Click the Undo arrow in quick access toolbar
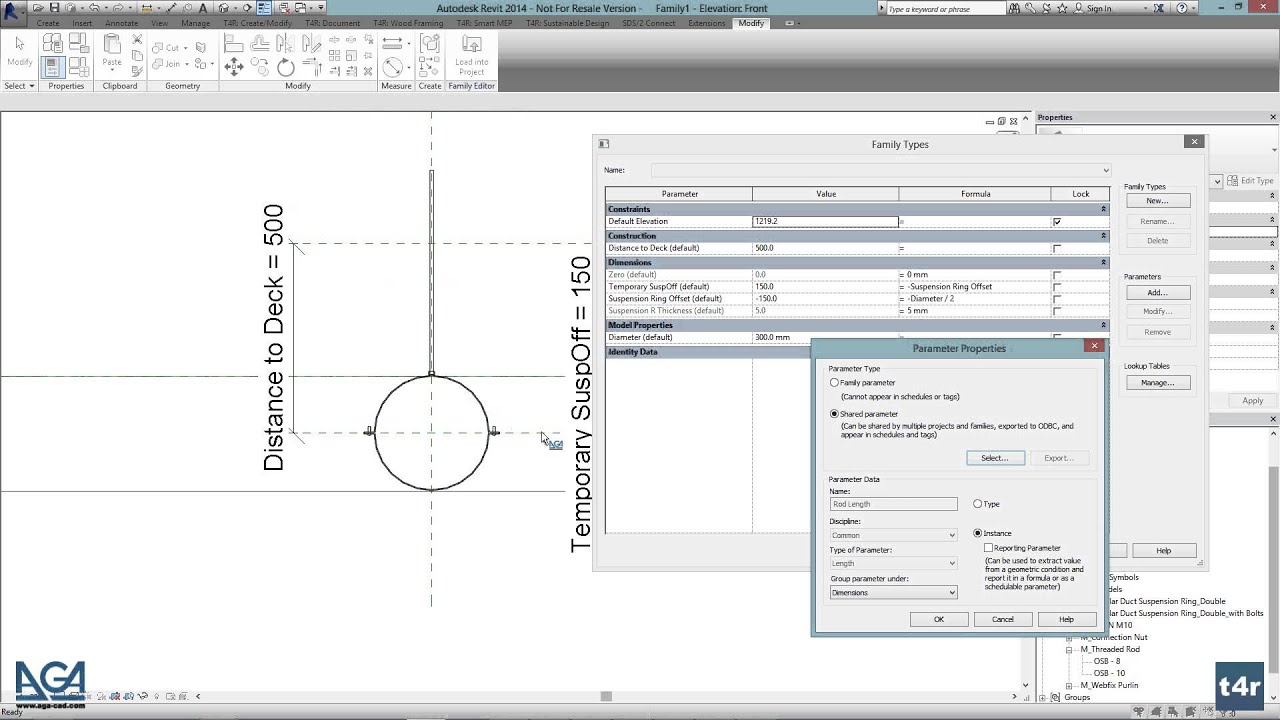This screenshot has height=720, width=1280. [x=94, y=8]
